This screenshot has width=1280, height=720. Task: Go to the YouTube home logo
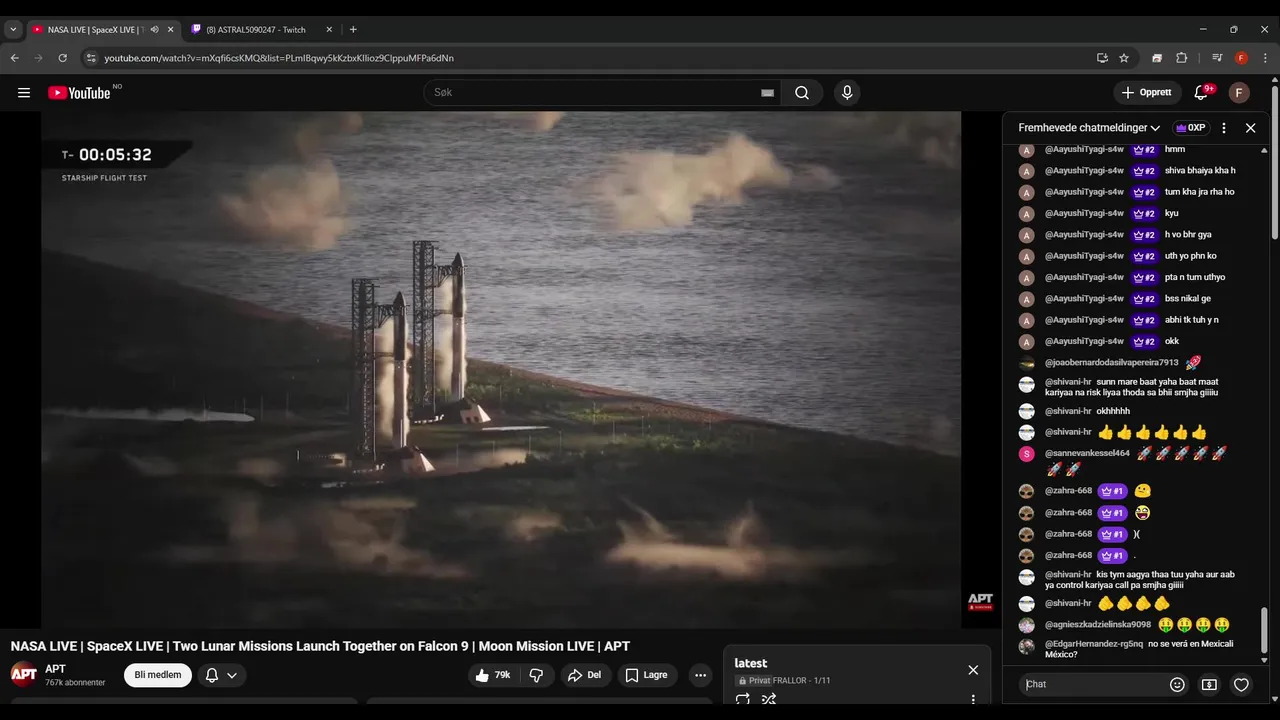pos(79,93)
